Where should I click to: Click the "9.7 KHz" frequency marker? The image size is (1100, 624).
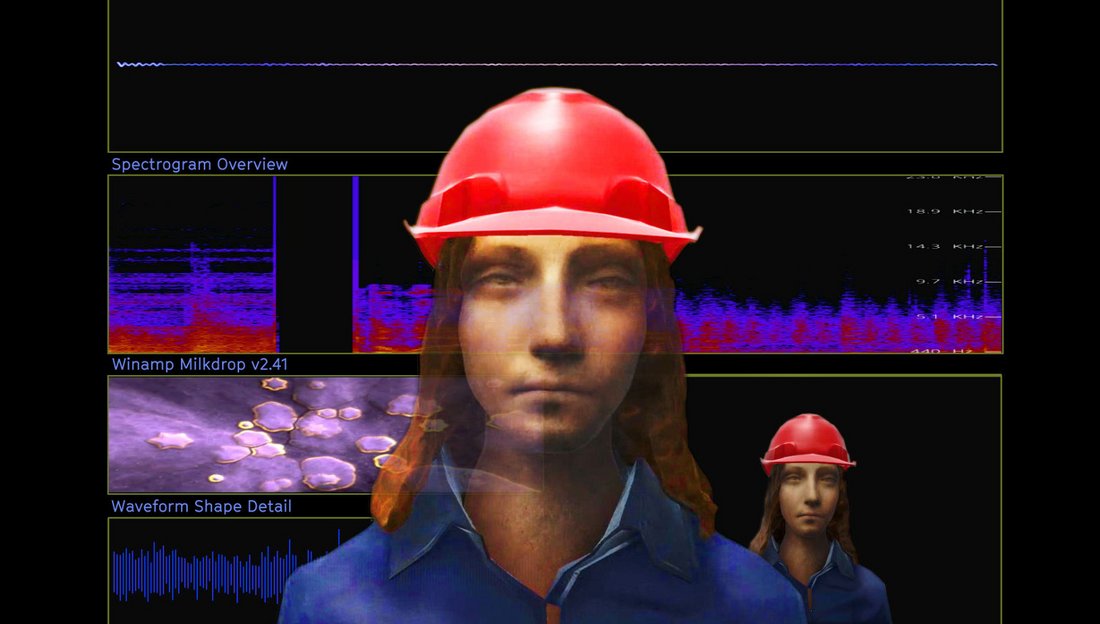coord(949,281)
